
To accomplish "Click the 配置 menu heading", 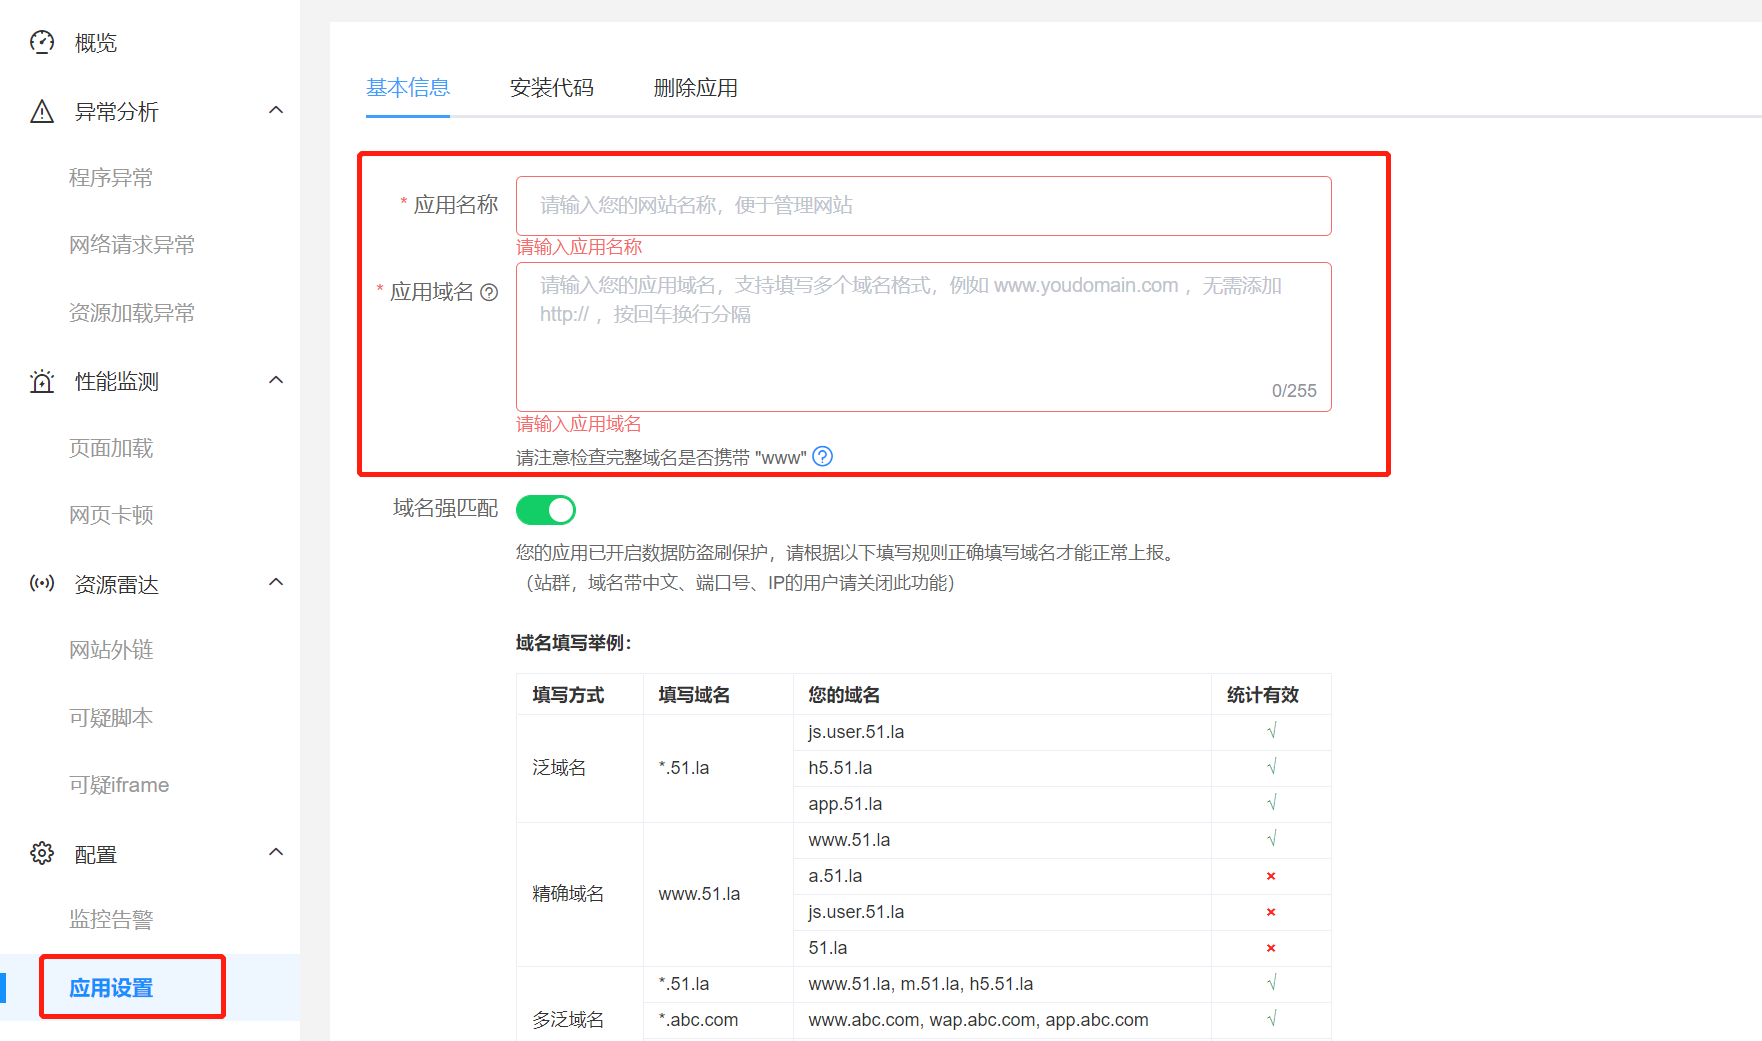I will click(x=96, y=855).
